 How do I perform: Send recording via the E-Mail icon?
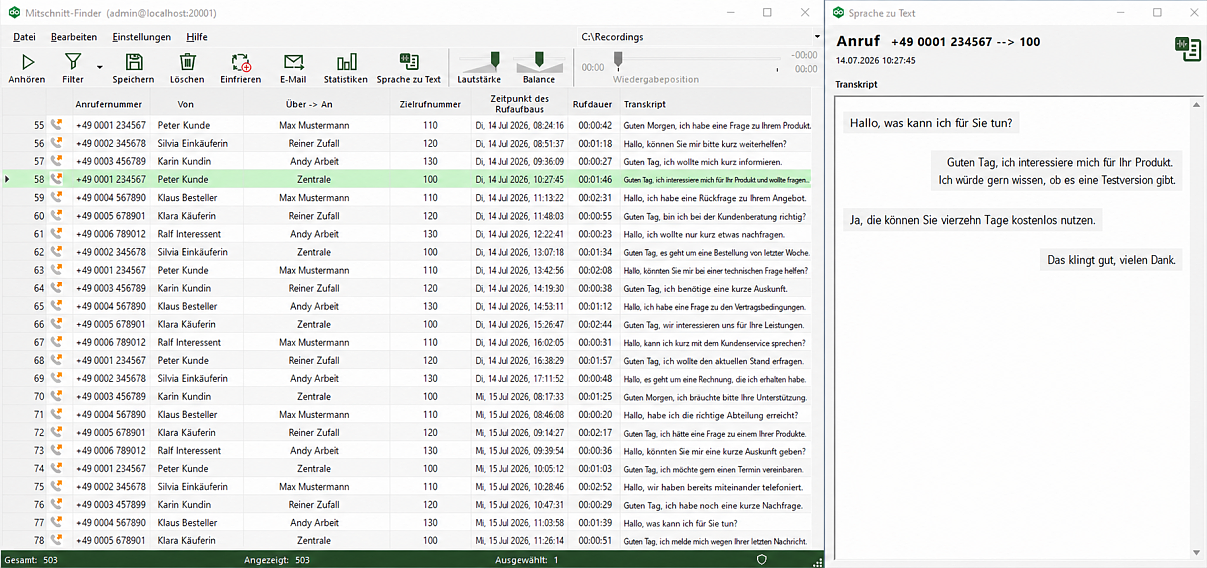click(x=293, y=68)
